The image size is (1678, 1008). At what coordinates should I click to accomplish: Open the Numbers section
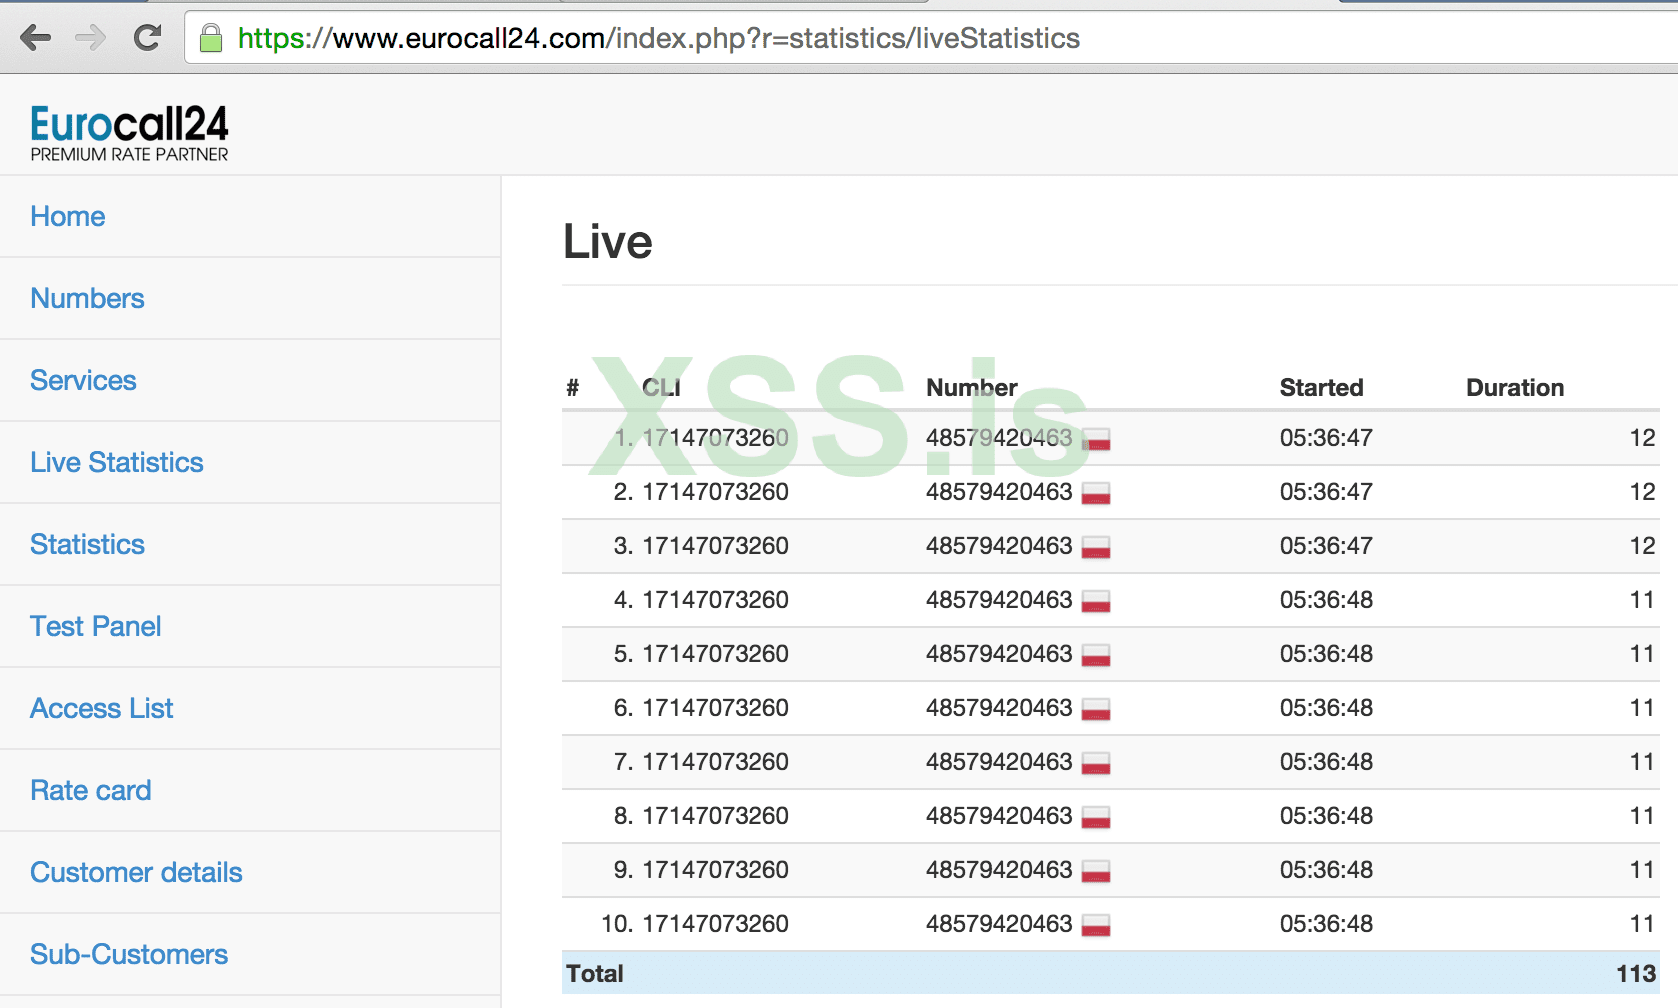[87, 298]
